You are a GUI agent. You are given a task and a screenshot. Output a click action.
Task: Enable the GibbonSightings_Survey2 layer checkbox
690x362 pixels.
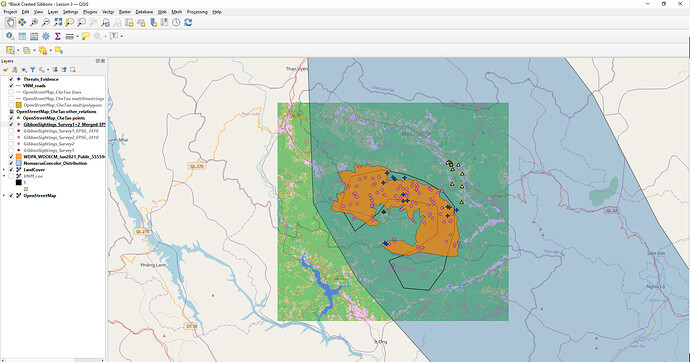11,144
